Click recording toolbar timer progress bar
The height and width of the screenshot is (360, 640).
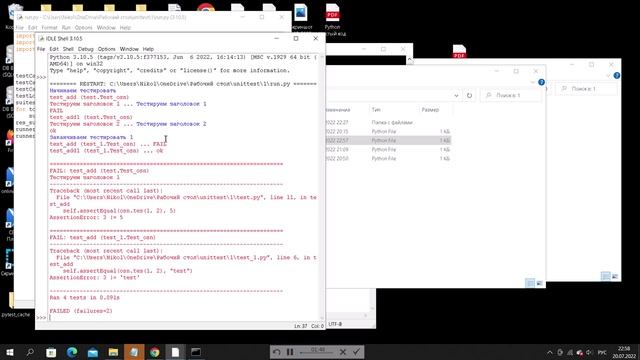coord(317,352)
